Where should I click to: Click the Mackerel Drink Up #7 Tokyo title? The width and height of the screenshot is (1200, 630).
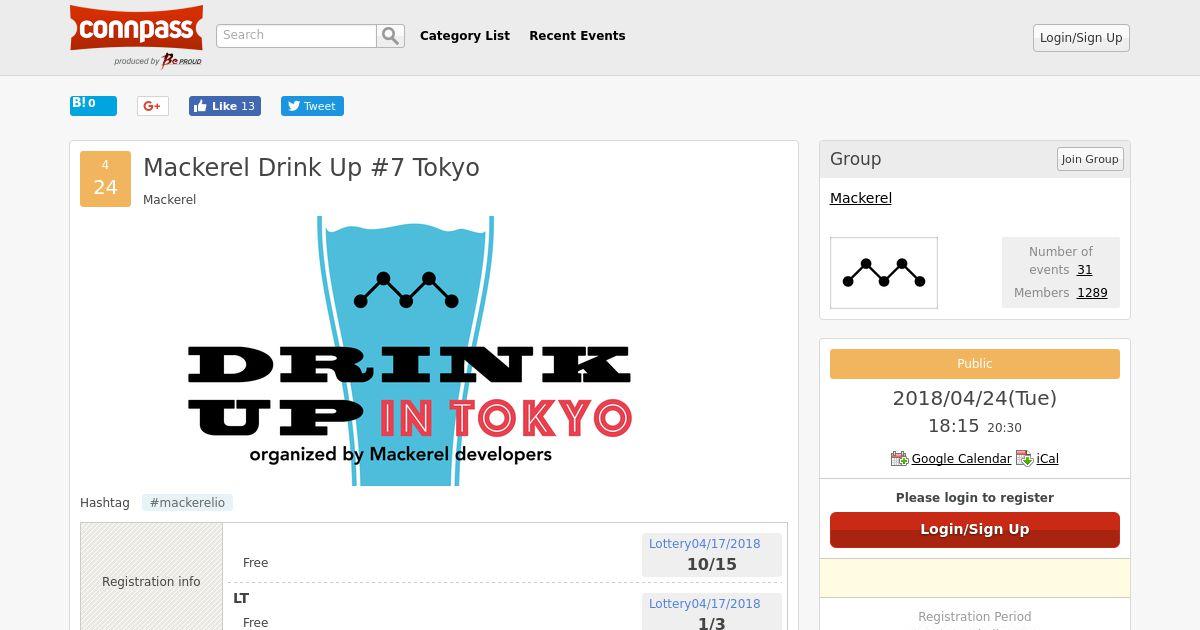coord(311,168)
